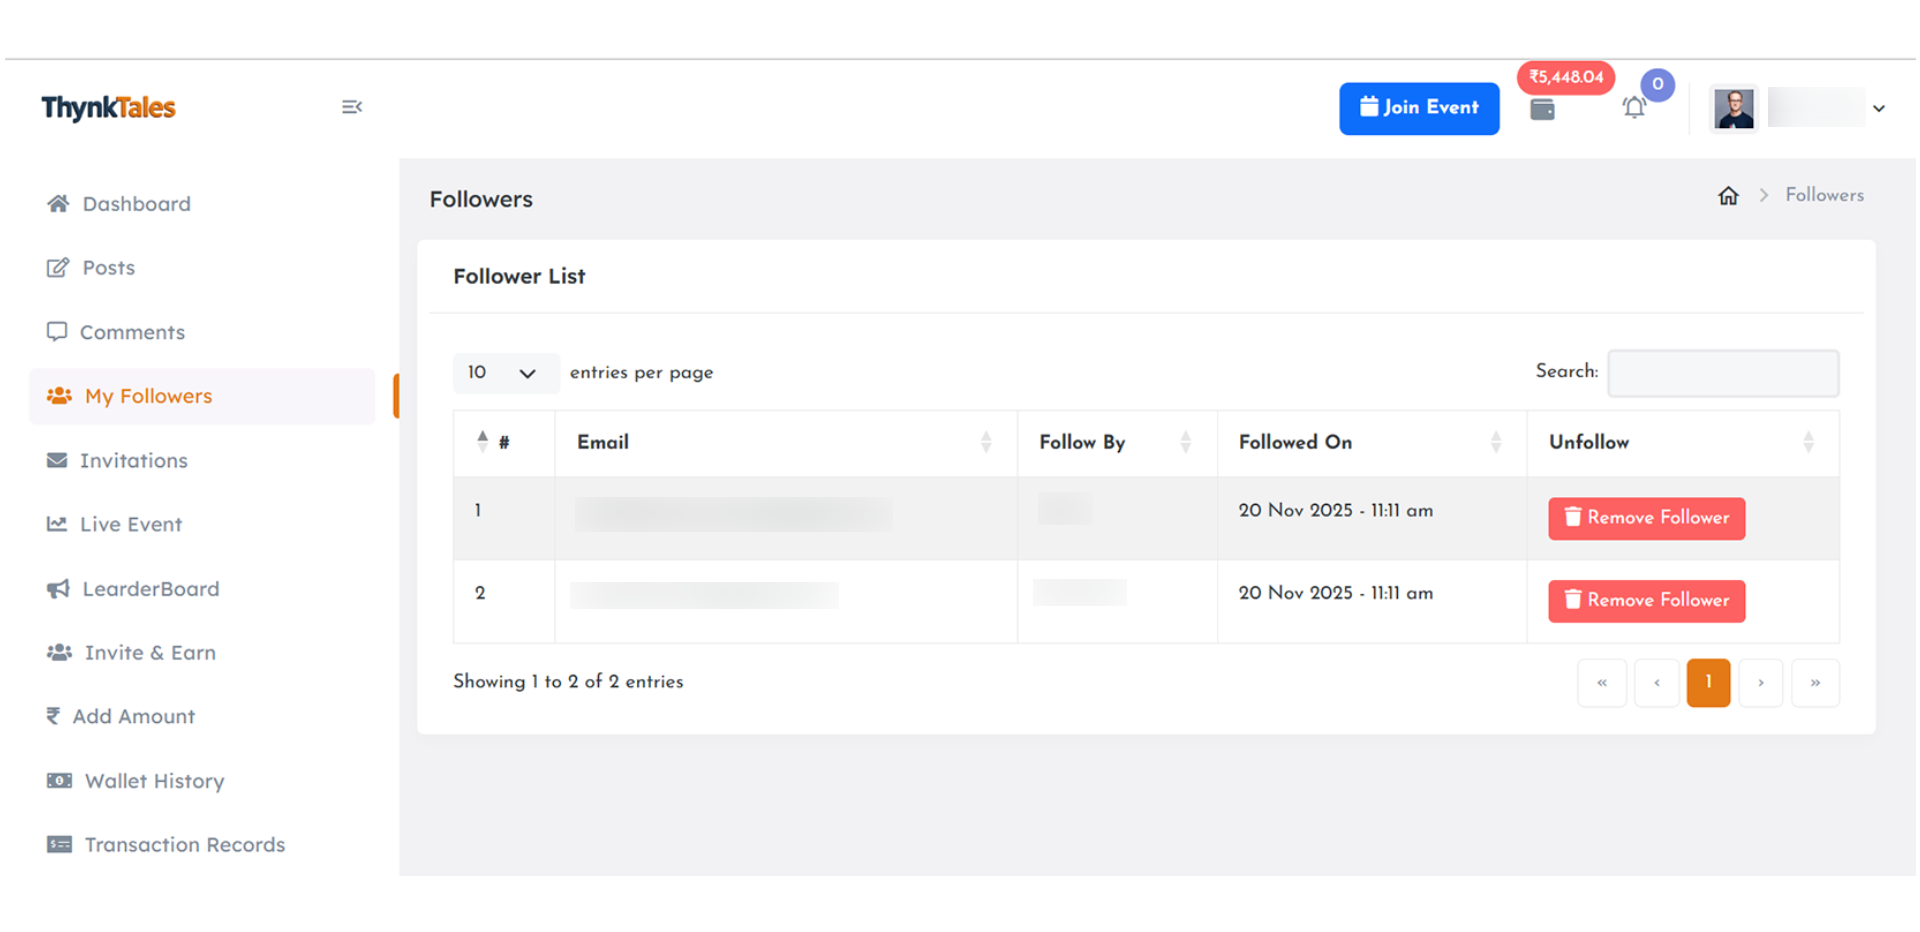1920x932 pixels.
Task: Collapse the sidebar using the hamburger icon
Action: point(351,107)
